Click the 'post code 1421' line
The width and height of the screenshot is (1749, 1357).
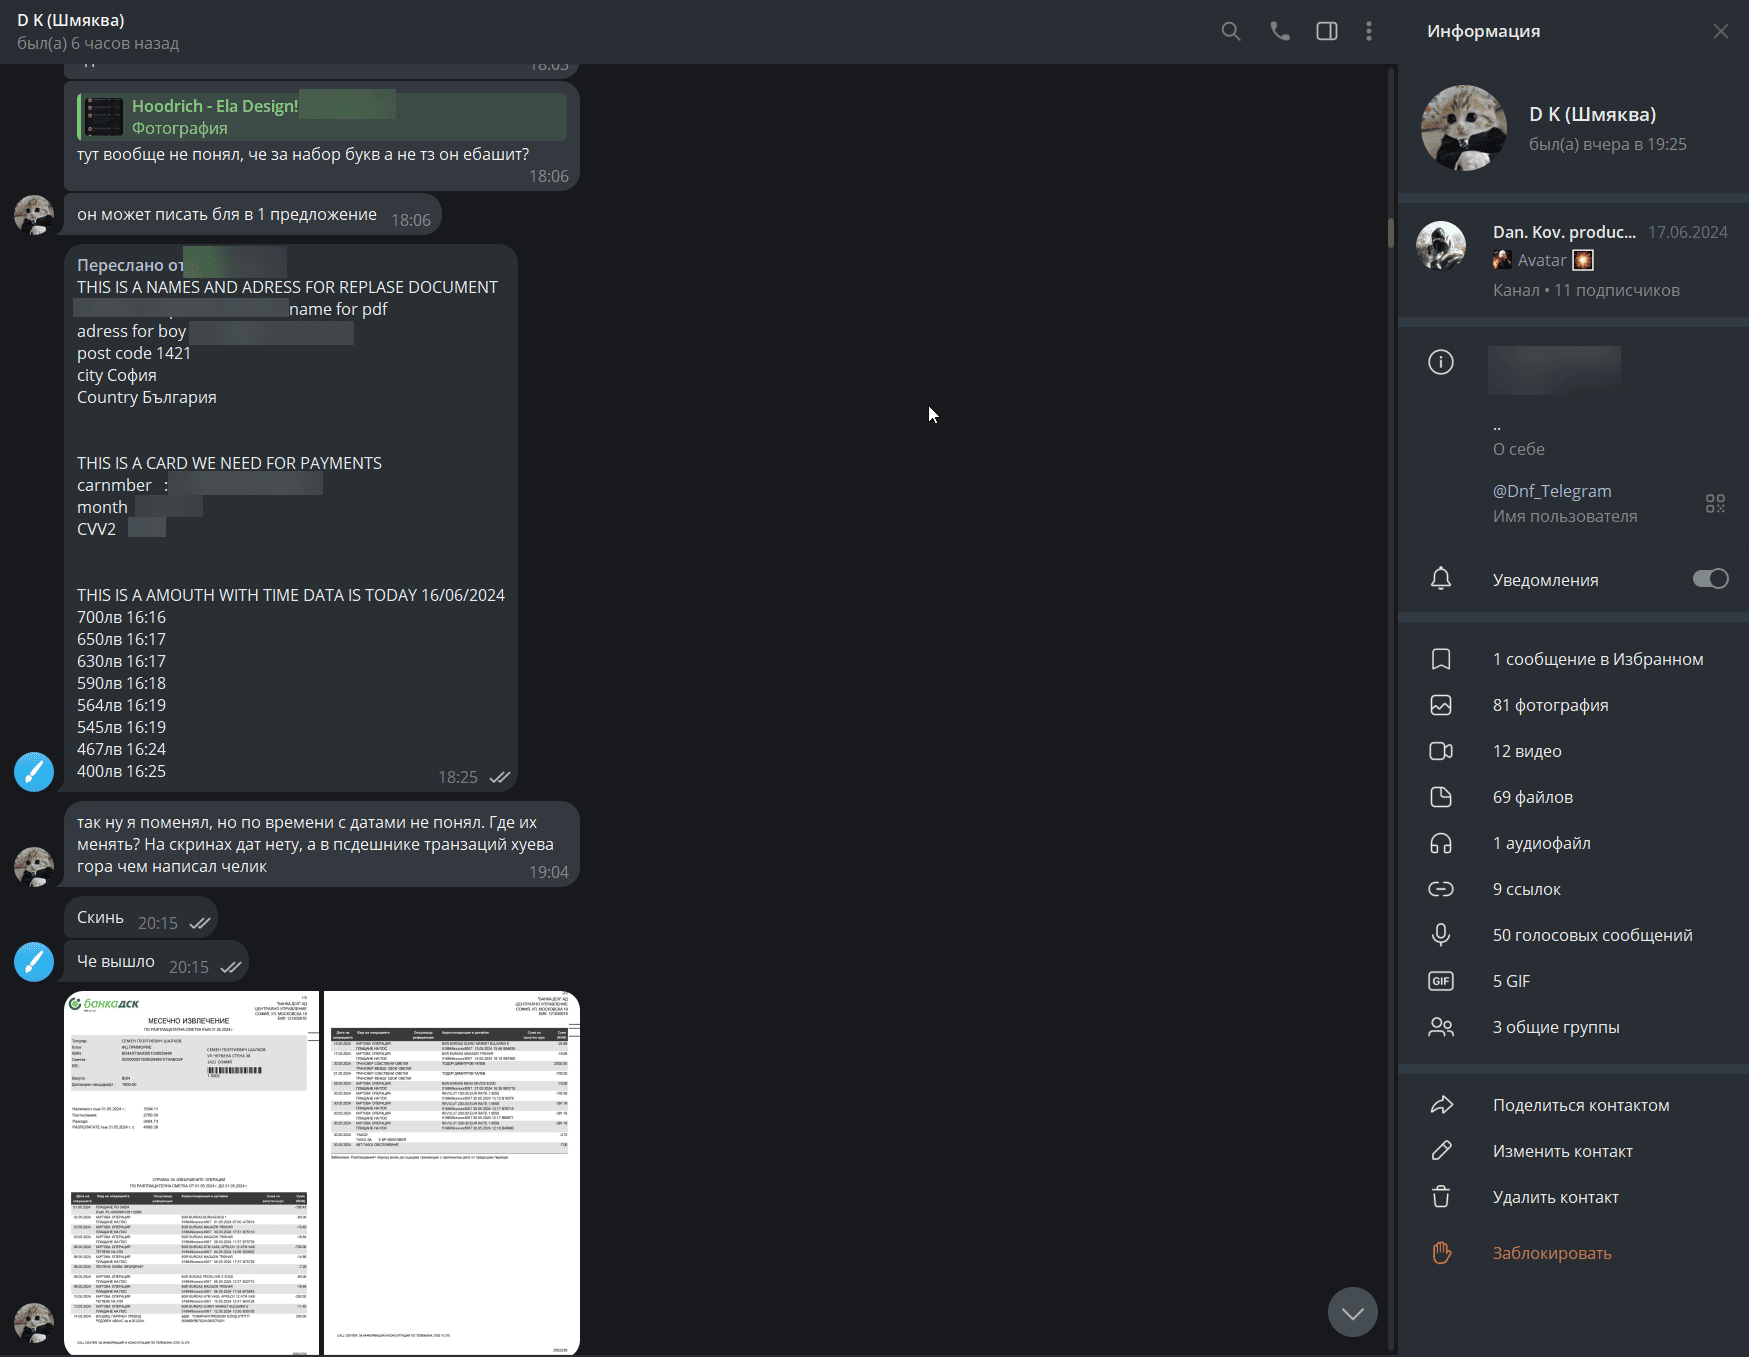134,353
